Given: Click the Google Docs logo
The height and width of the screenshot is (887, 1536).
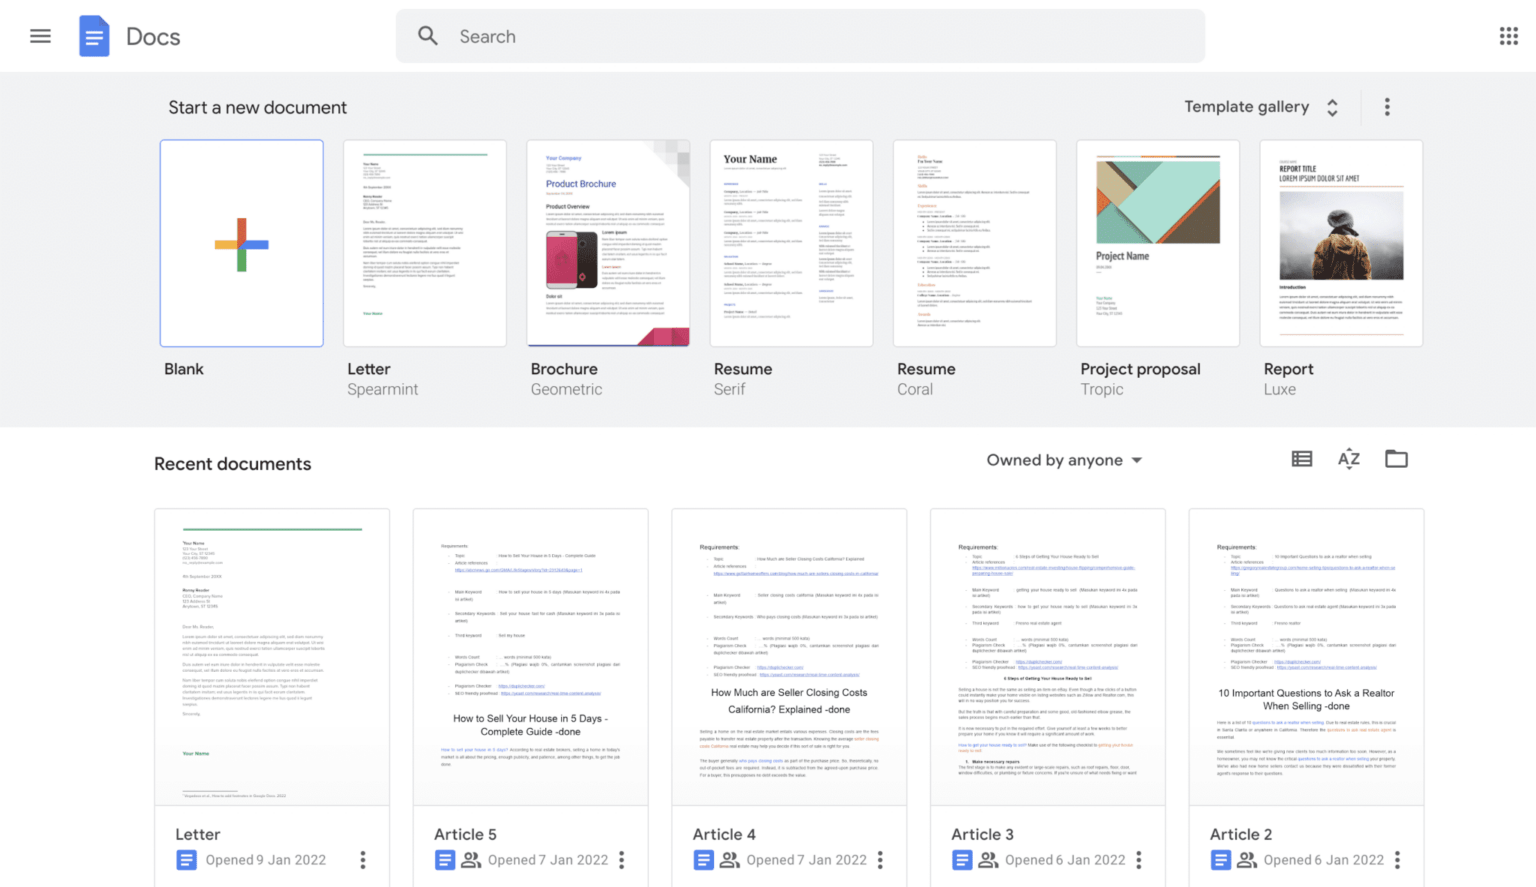Looking at the screenshot, I should tap(94, 35).
